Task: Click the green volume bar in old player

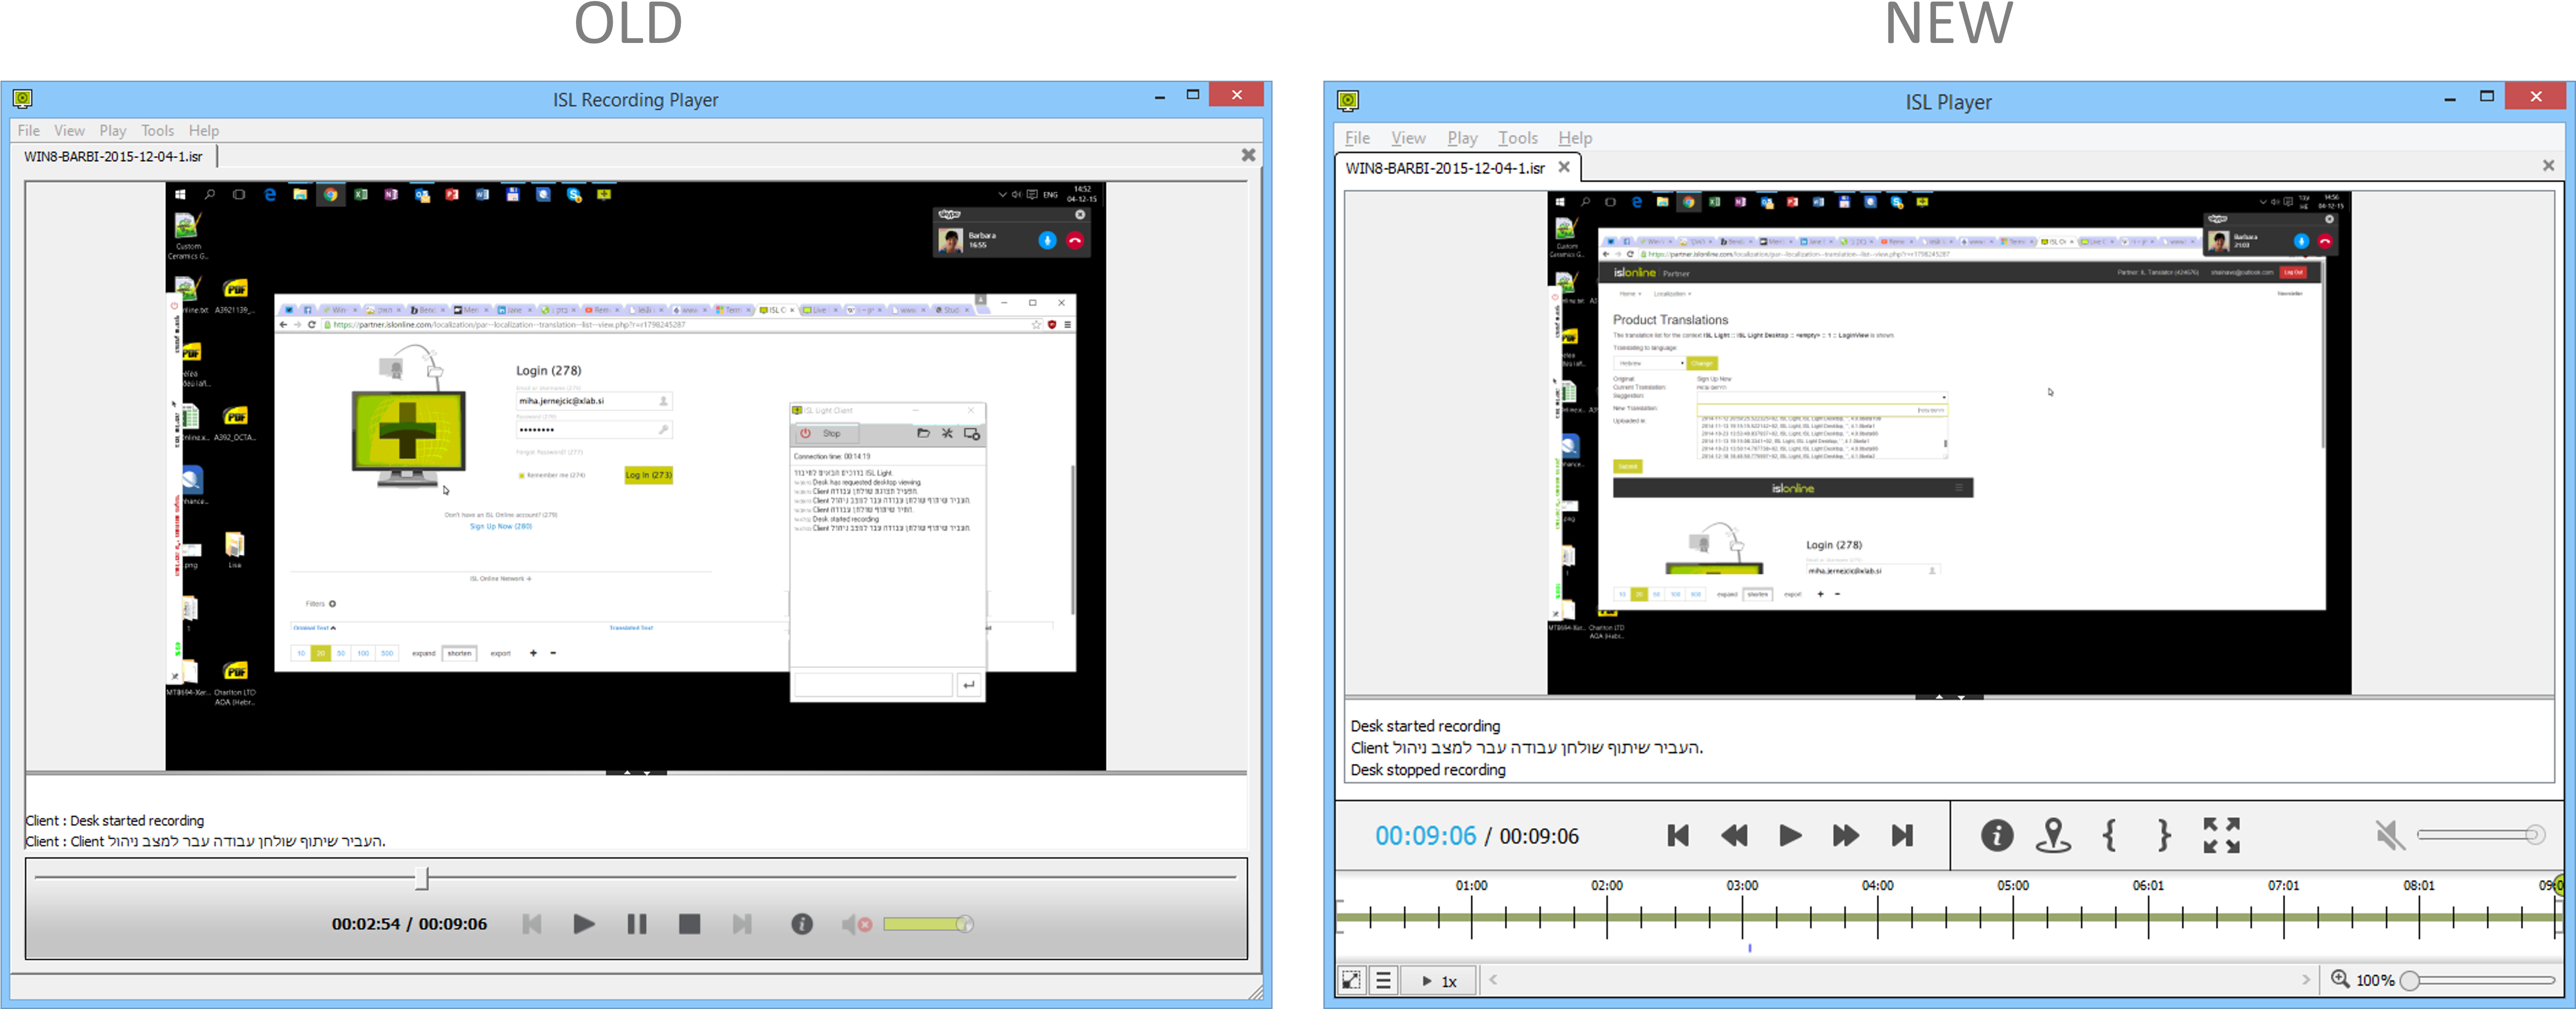Action: click(928, 924)
